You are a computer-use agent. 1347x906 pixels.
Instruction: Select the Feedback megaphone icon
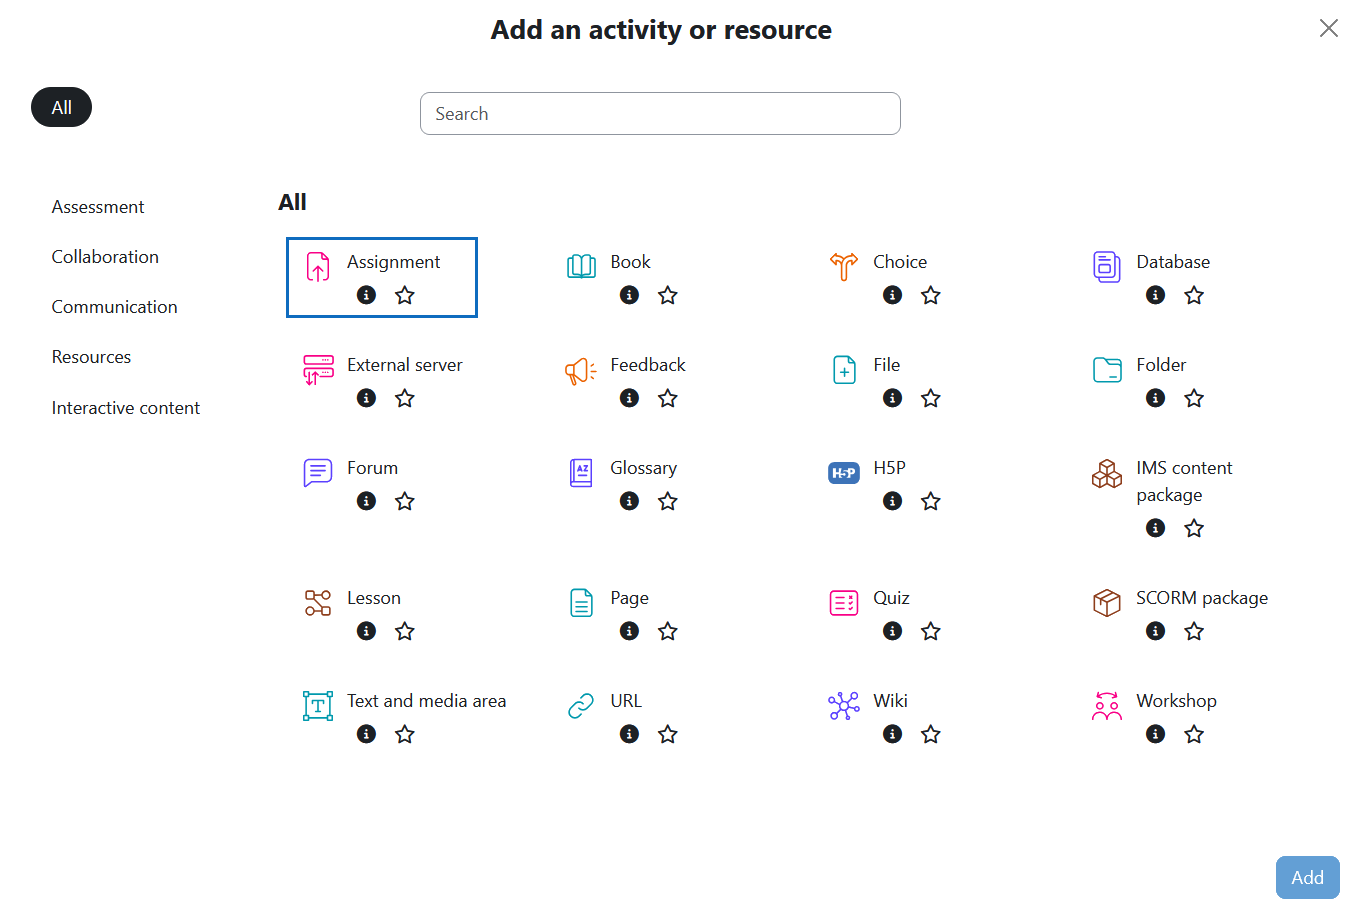[x=581, y=371]
